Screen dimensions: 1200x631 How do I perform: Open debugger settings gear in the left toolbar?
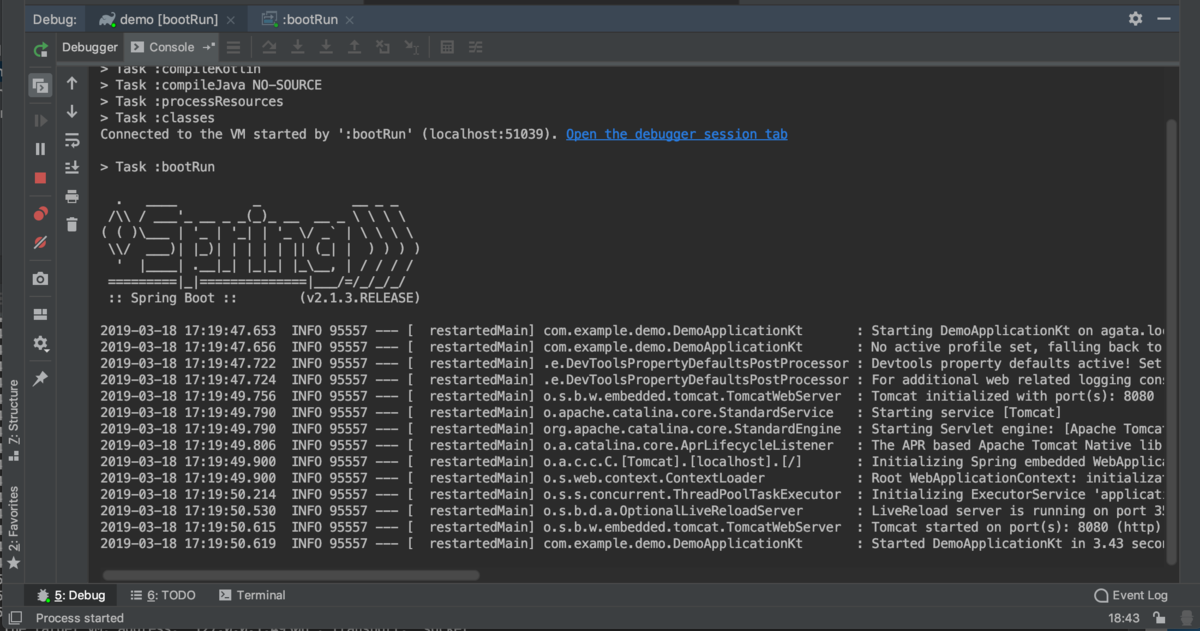(x=40, y=343)
